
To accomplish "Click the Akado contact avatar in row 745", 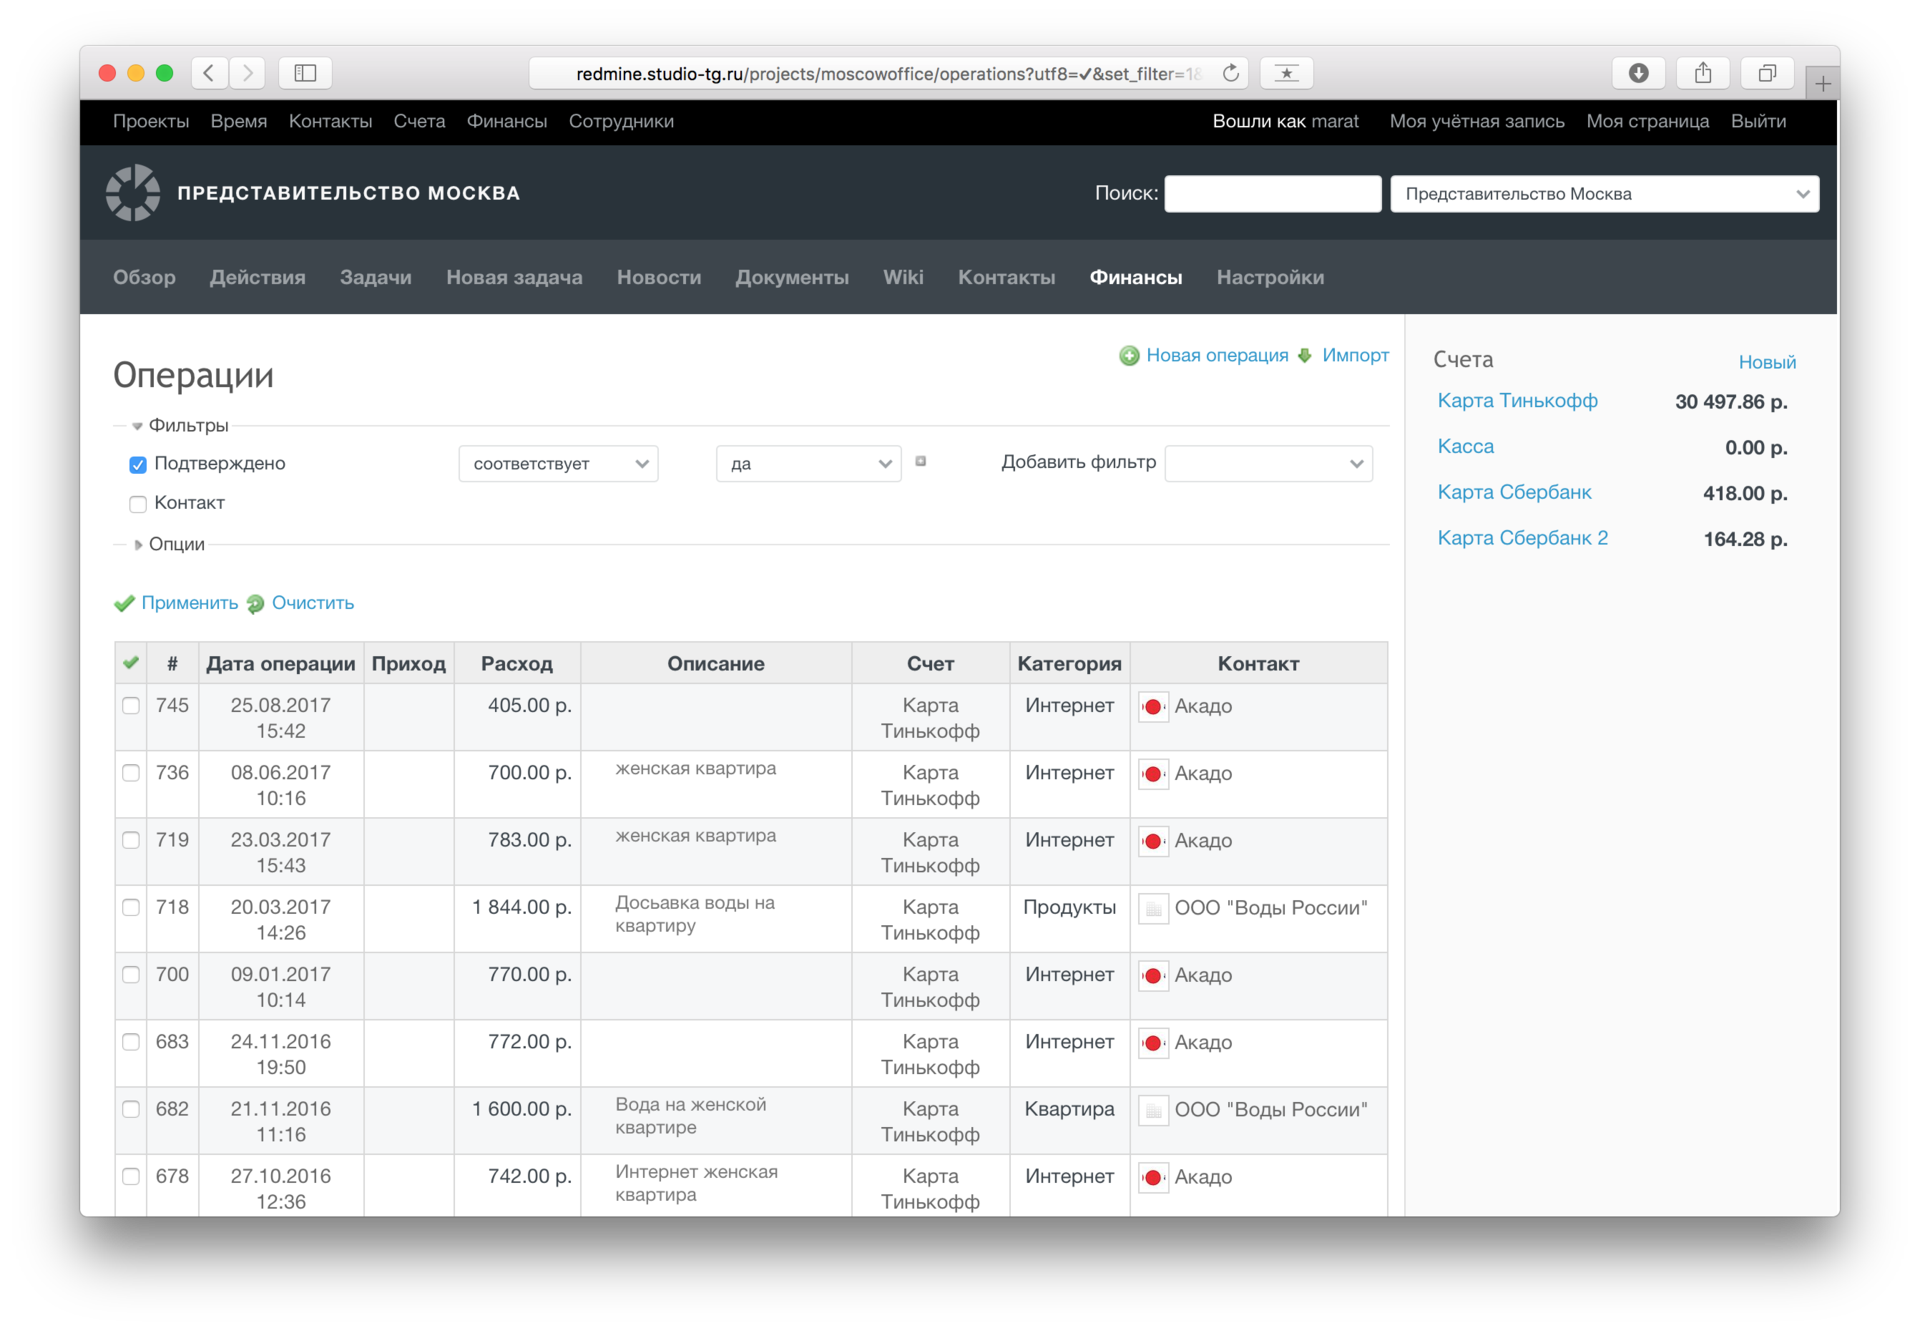I will tap(1153, 707).
